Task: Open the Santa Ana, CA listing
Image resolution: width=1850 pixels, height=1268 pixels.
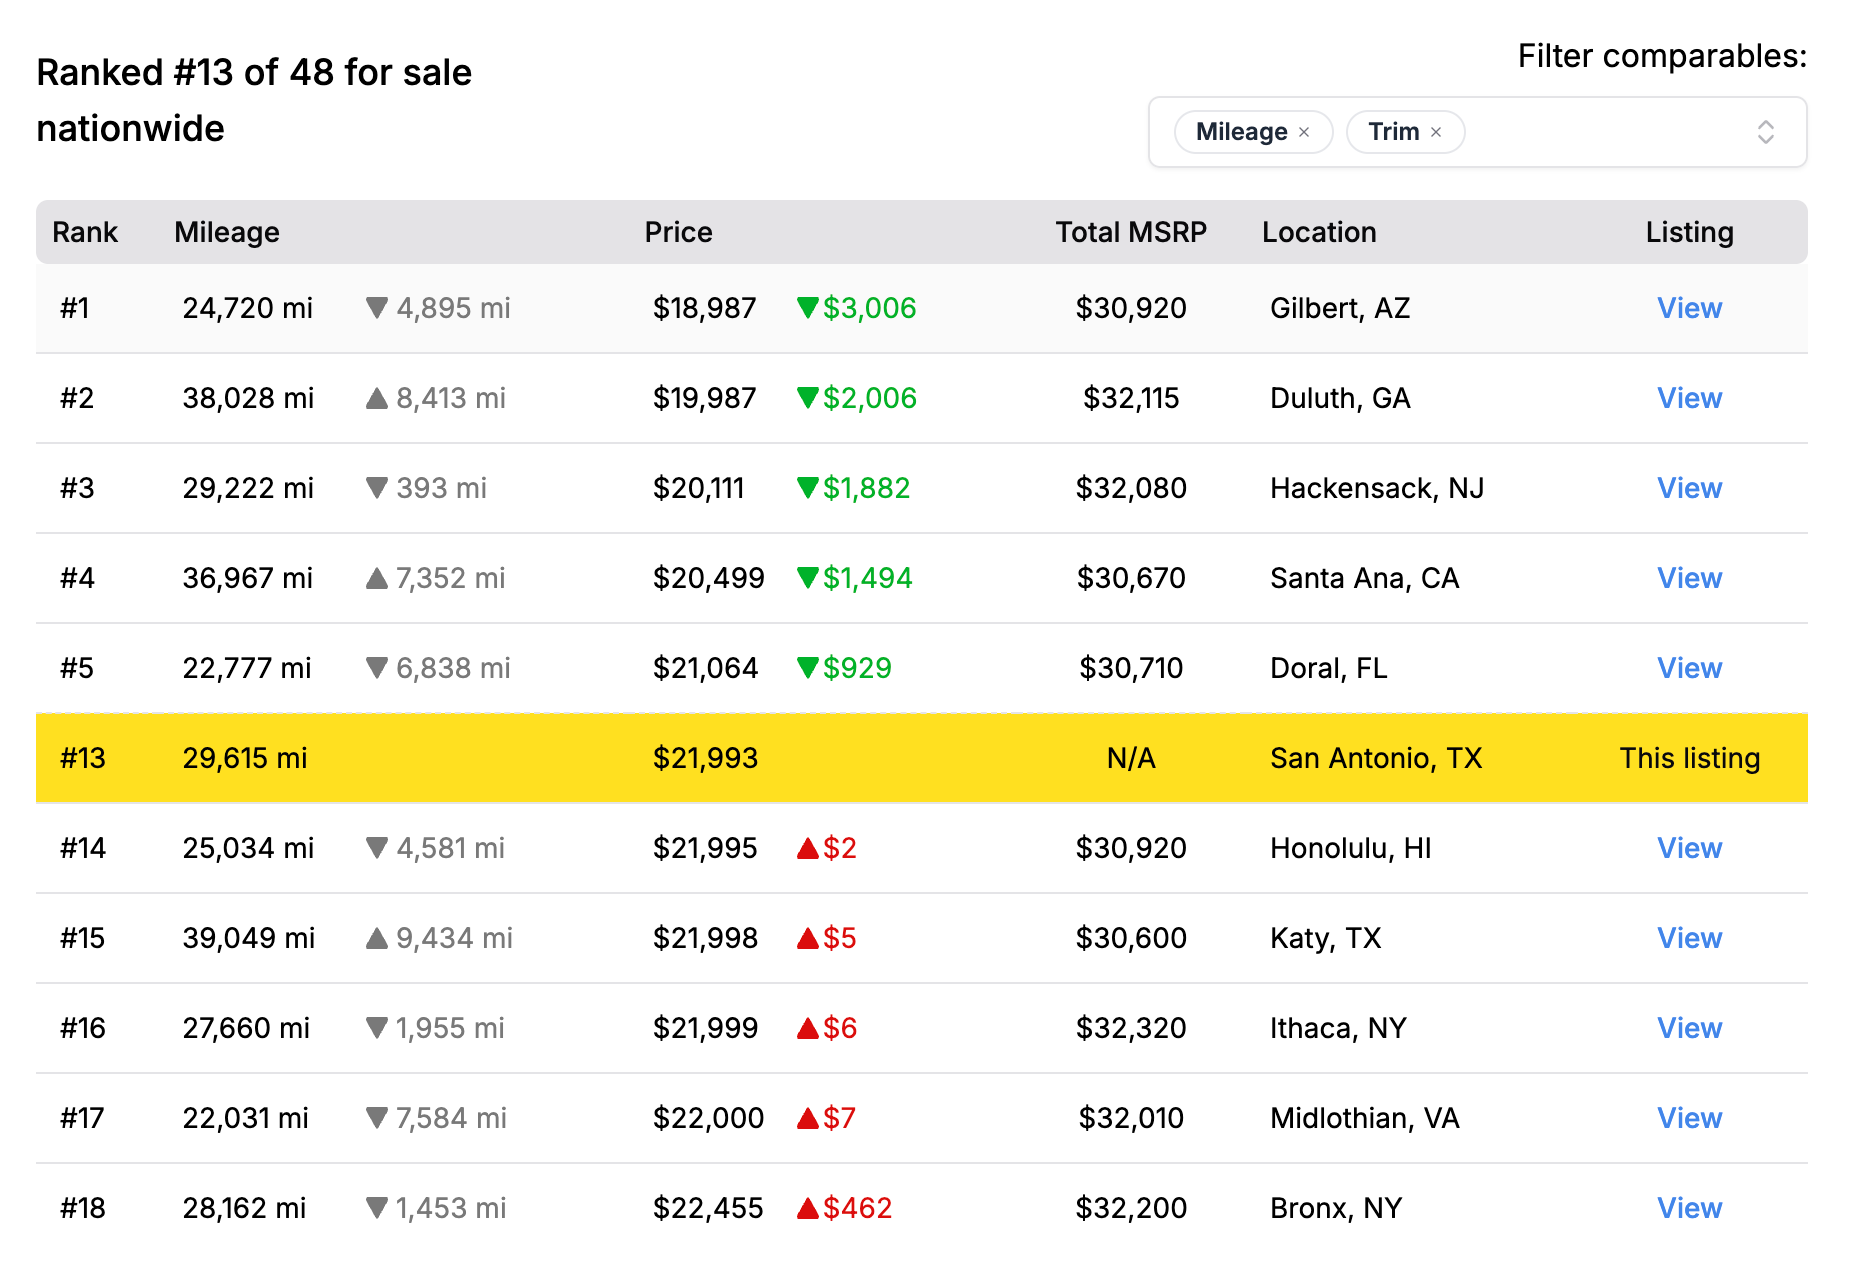Action: pyautogui.click(x=1689, y=578)
